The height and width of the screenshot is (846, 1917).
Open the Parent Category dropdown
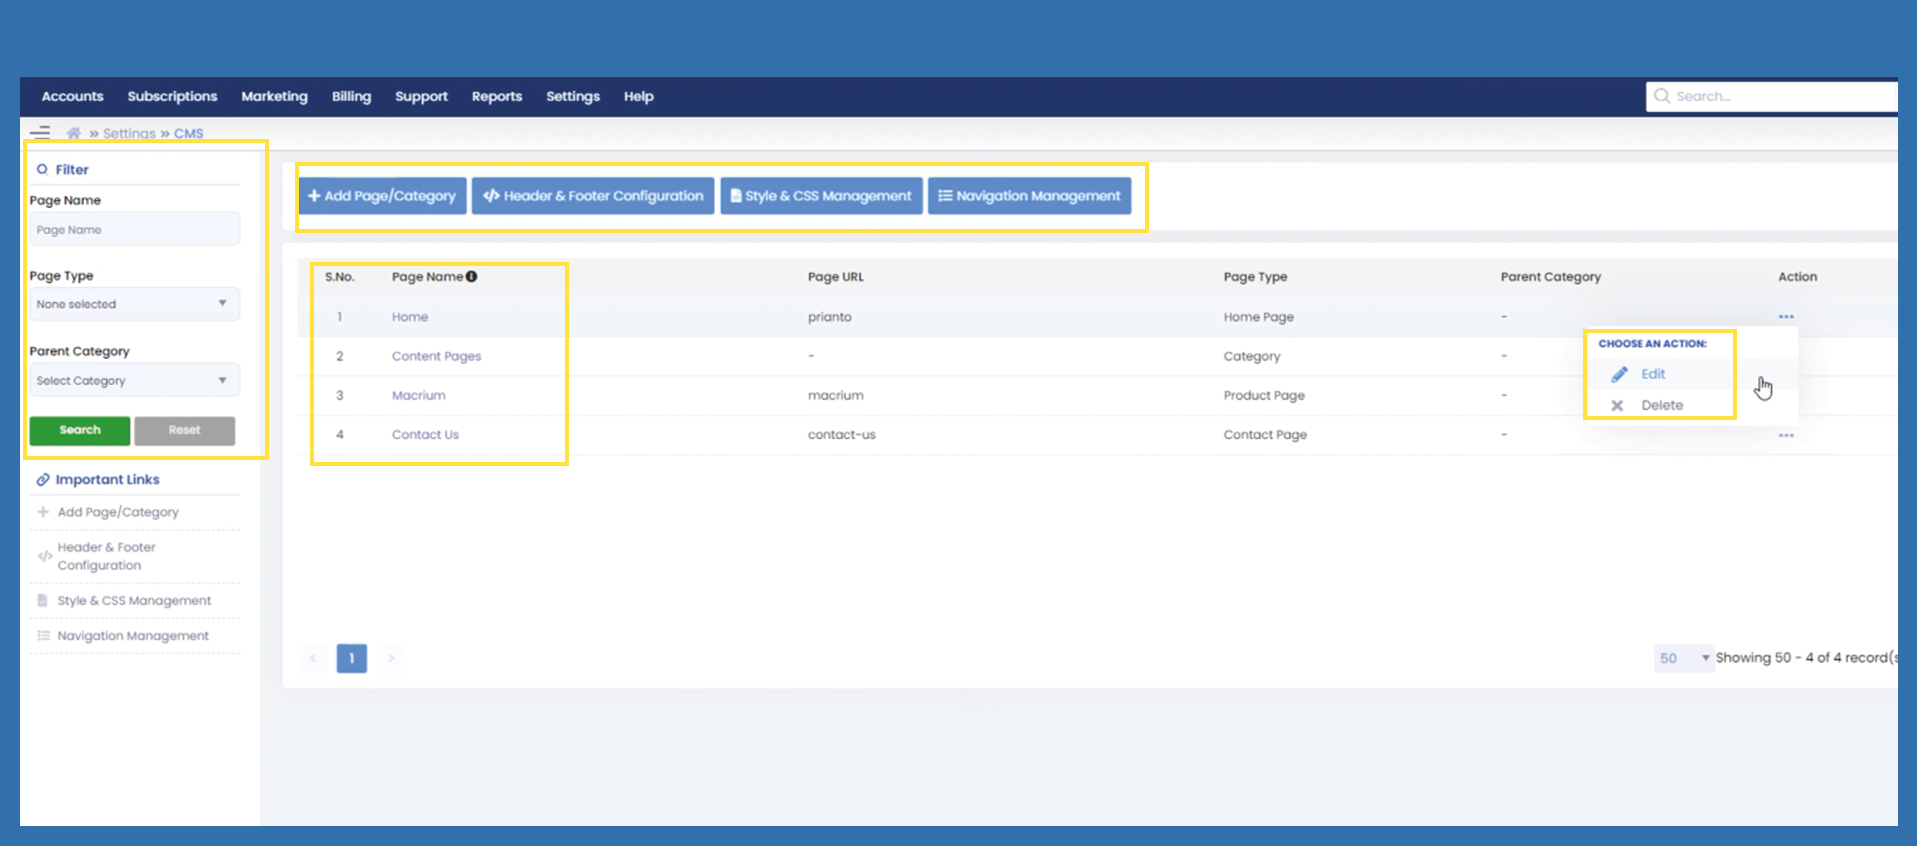point(134,381)
